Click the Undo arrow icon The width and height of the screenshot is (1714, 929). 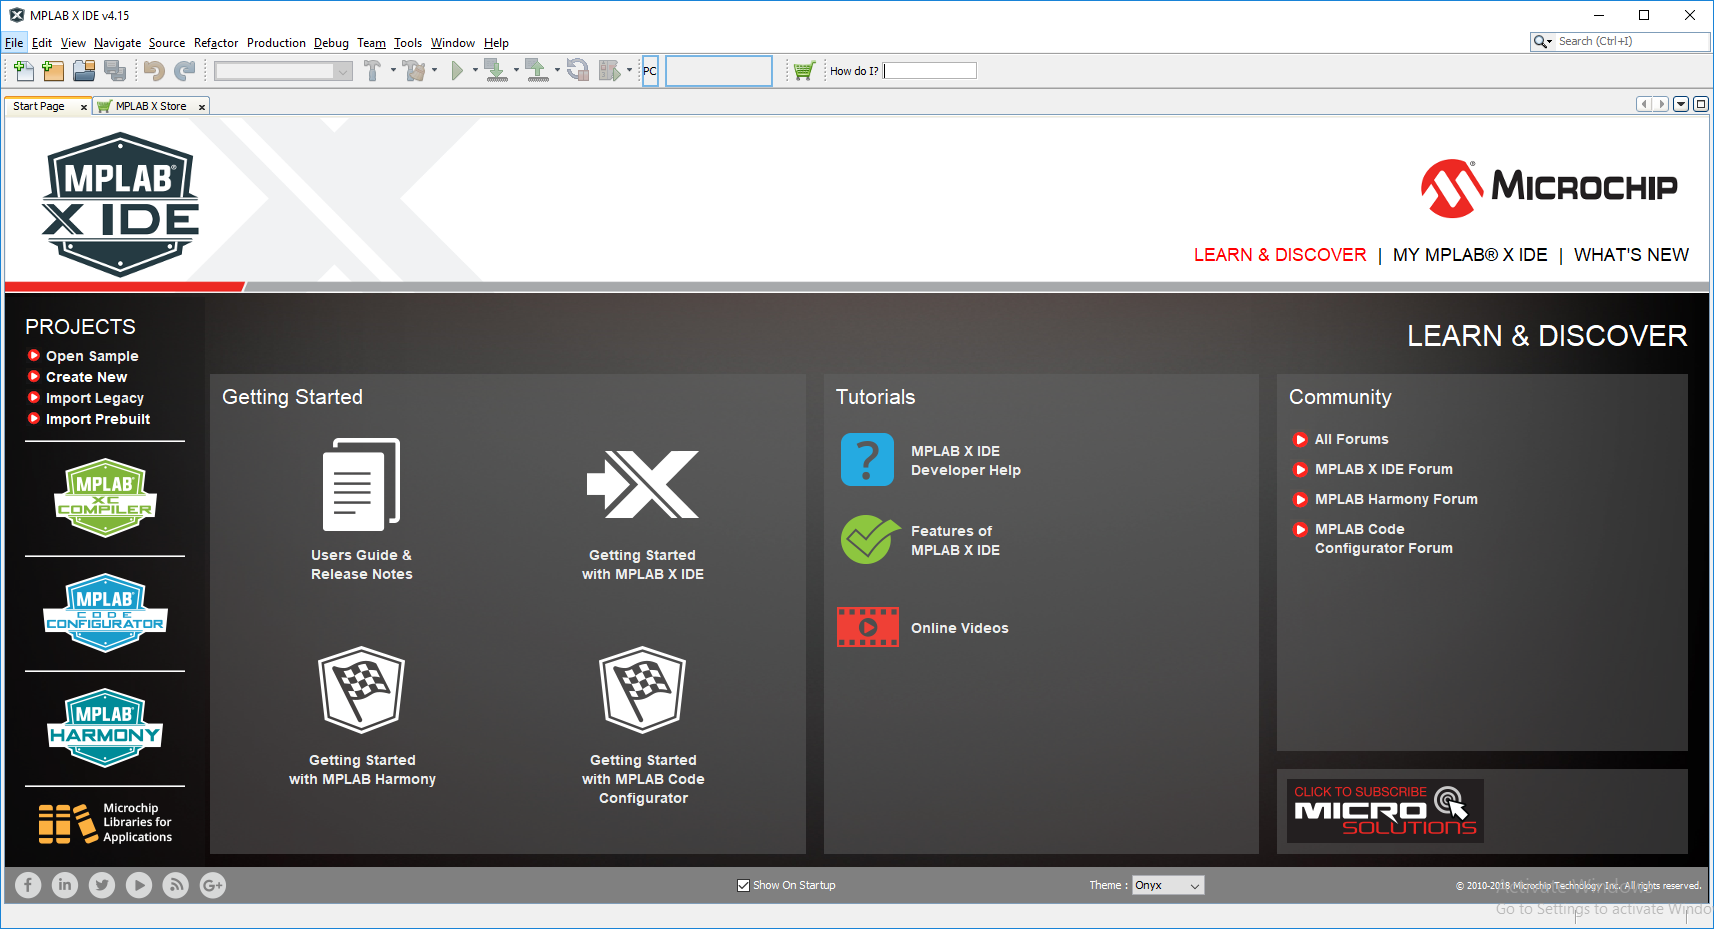click(153, 70)
